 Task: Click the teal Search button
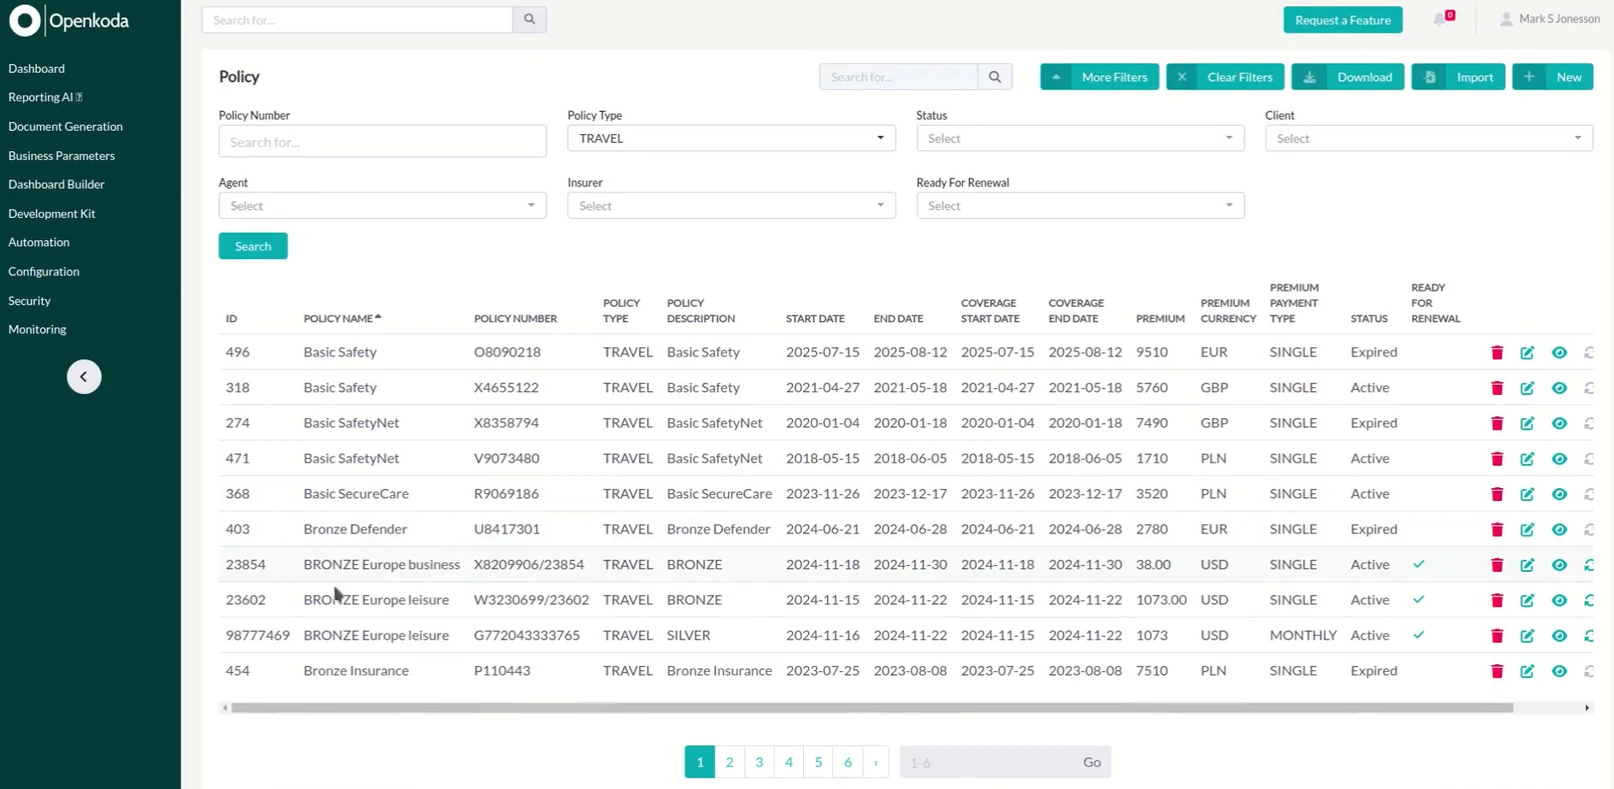(253, 246)
